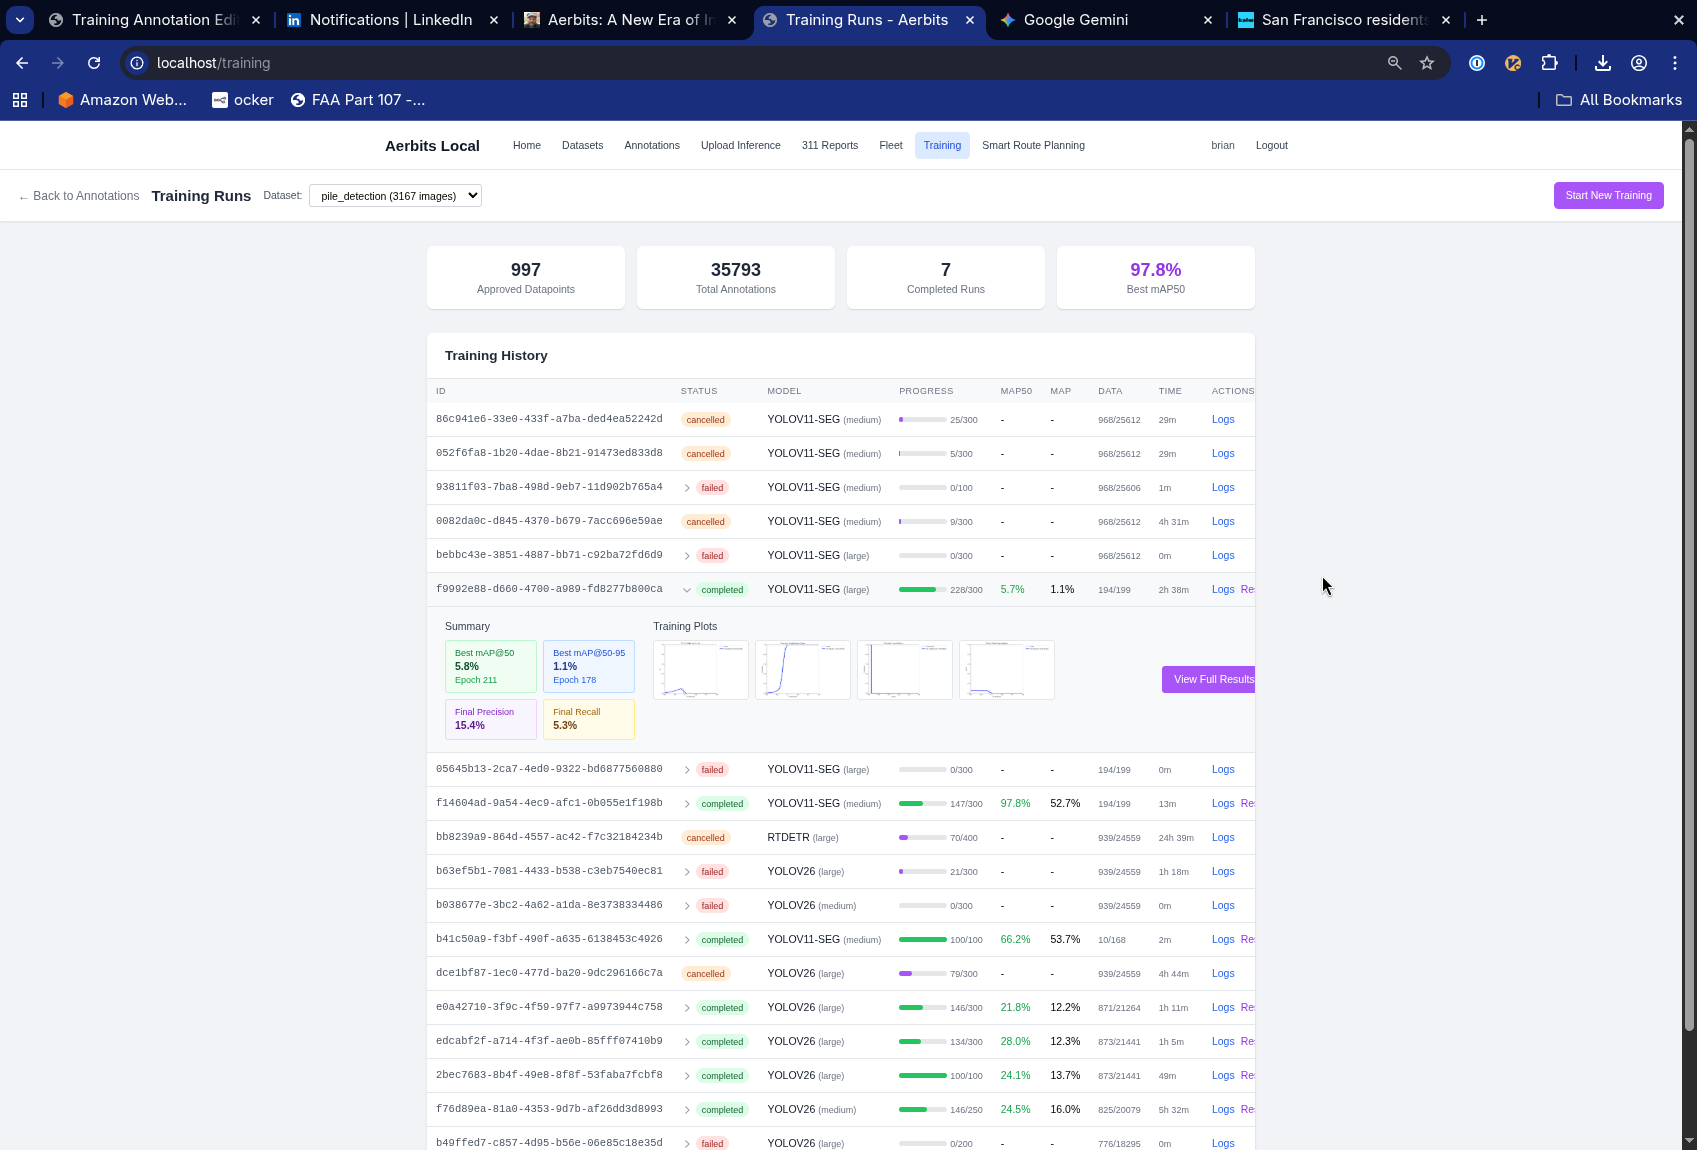The image size is (1697, 1150).
Task: Expand the failed 93811f03 run row
Action: tap(687, 488)
